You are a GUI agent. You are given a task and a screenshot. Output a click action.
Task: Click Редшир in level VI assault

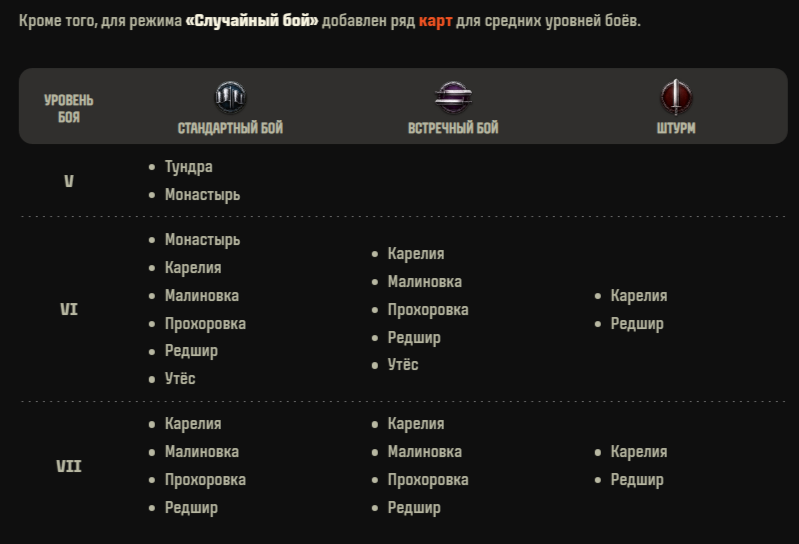point(637,324)
